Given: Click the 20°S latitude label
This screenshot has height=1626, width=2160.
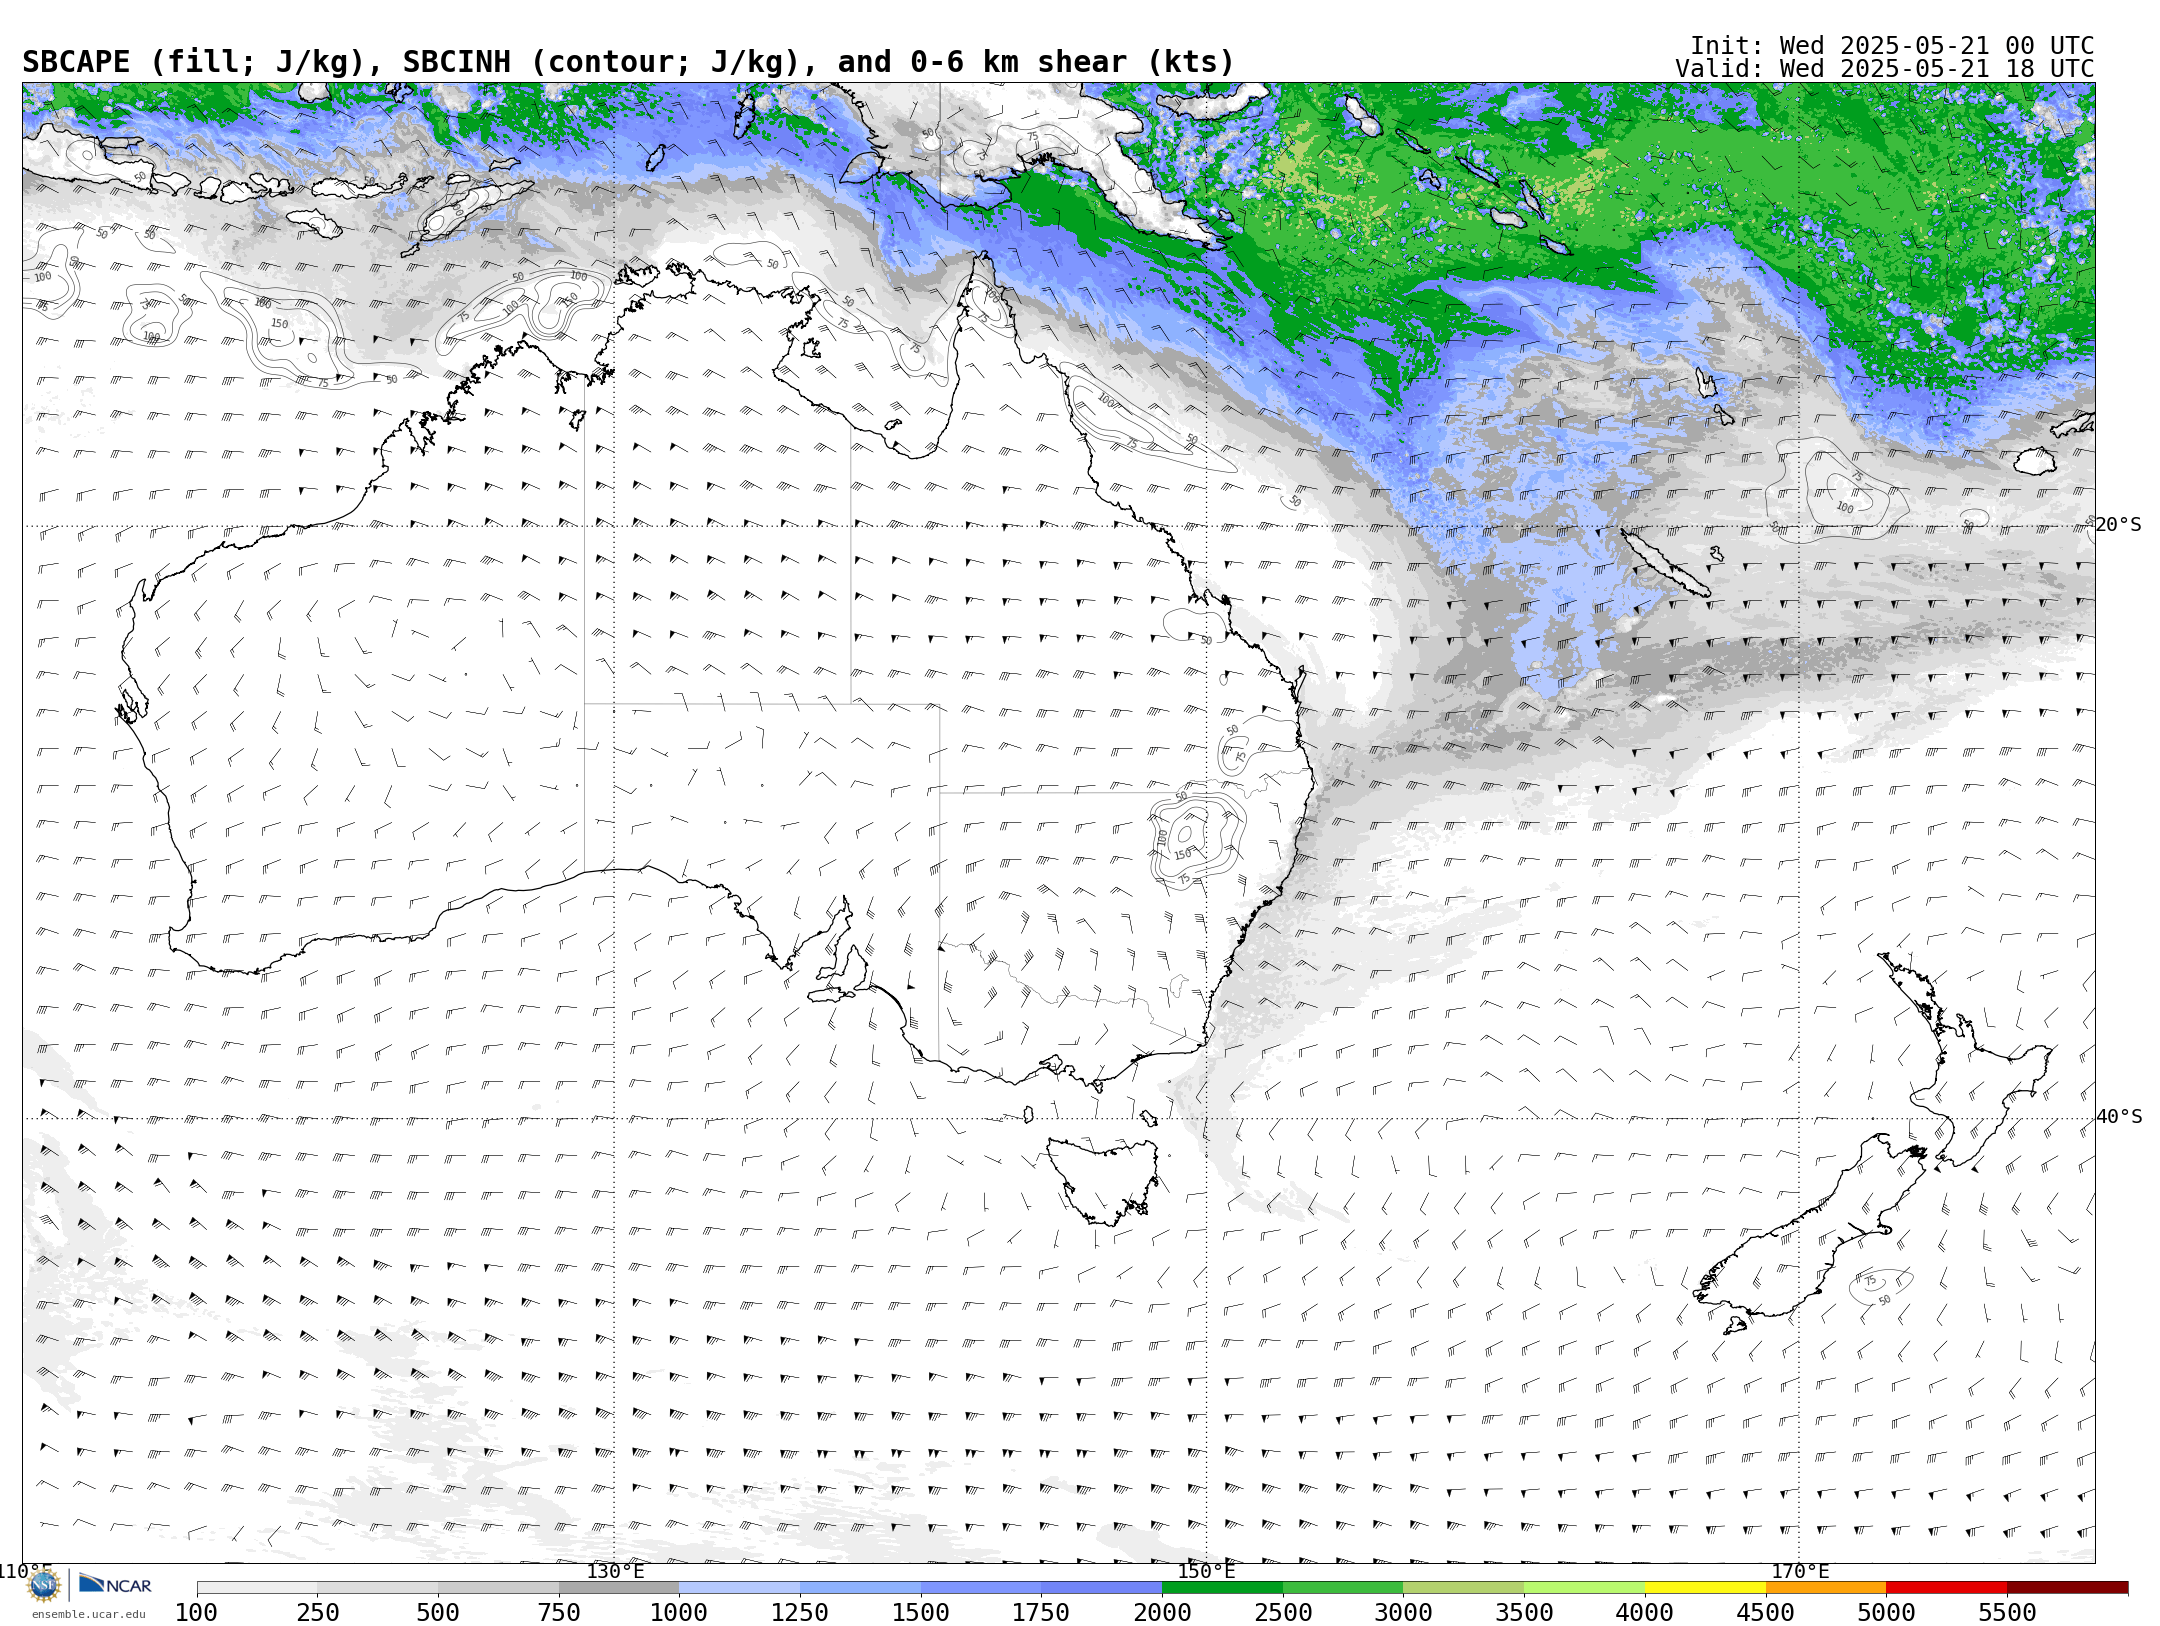Looking at the screenshot, I should pos(2119,525).
